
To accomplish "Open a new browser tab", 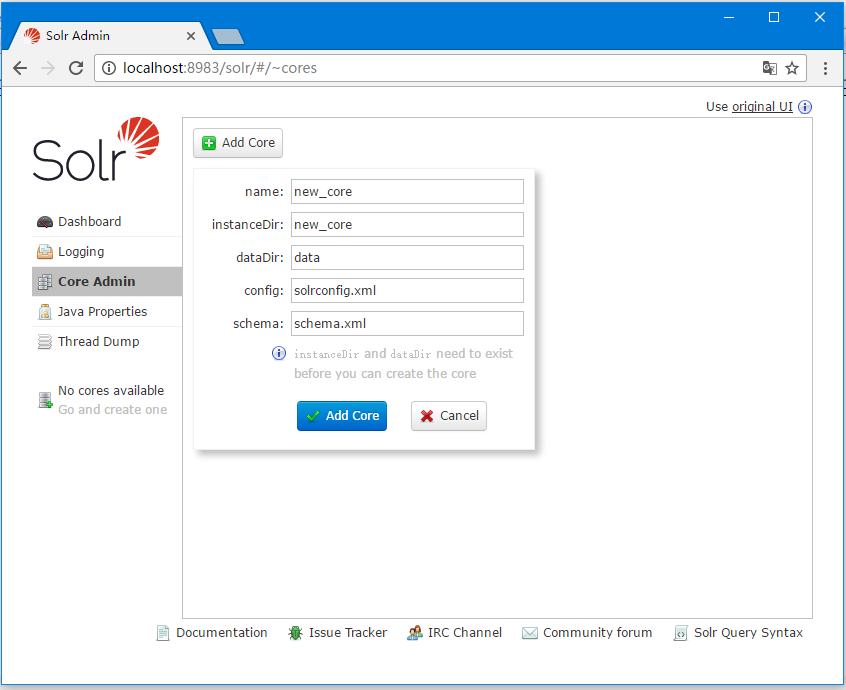I will tap(228, 36).
